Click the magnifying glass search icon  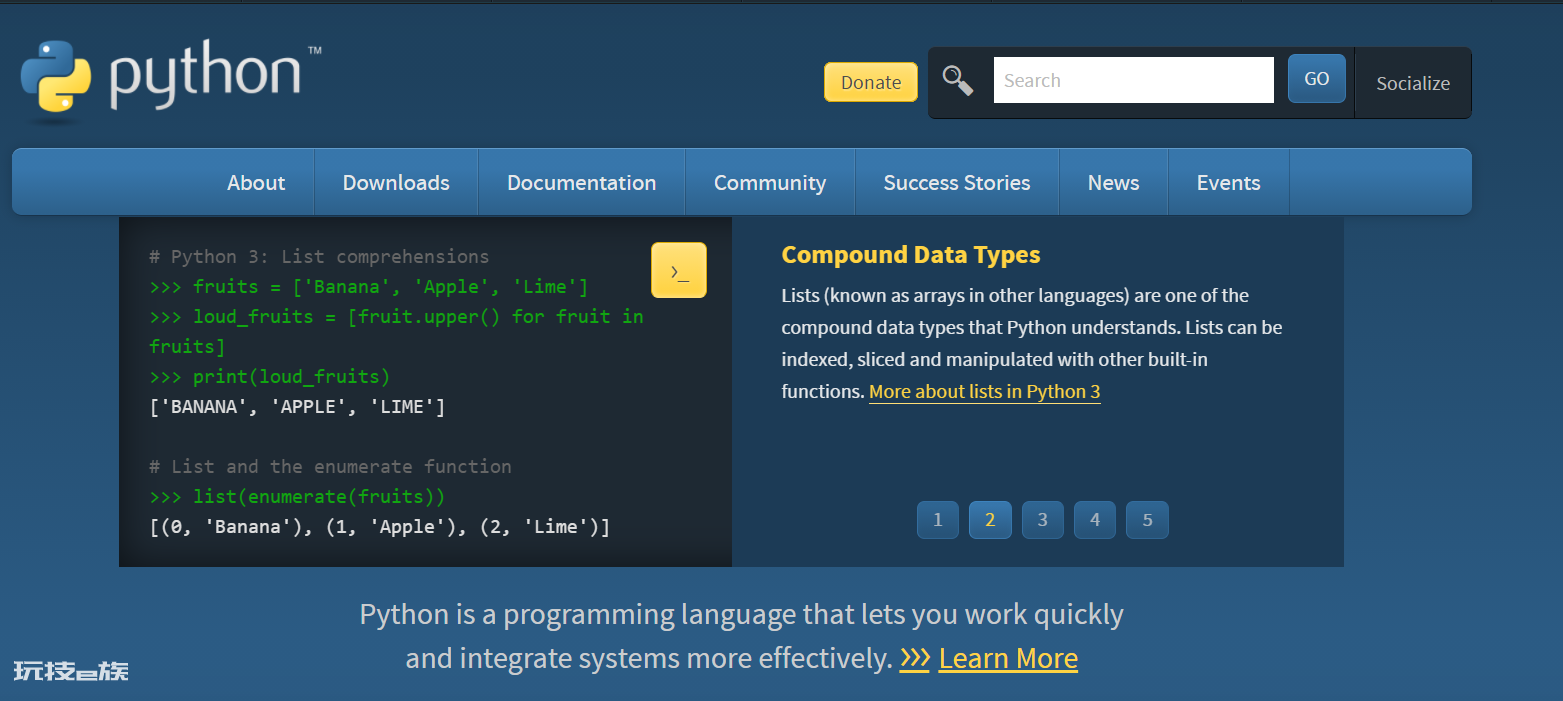958,80
